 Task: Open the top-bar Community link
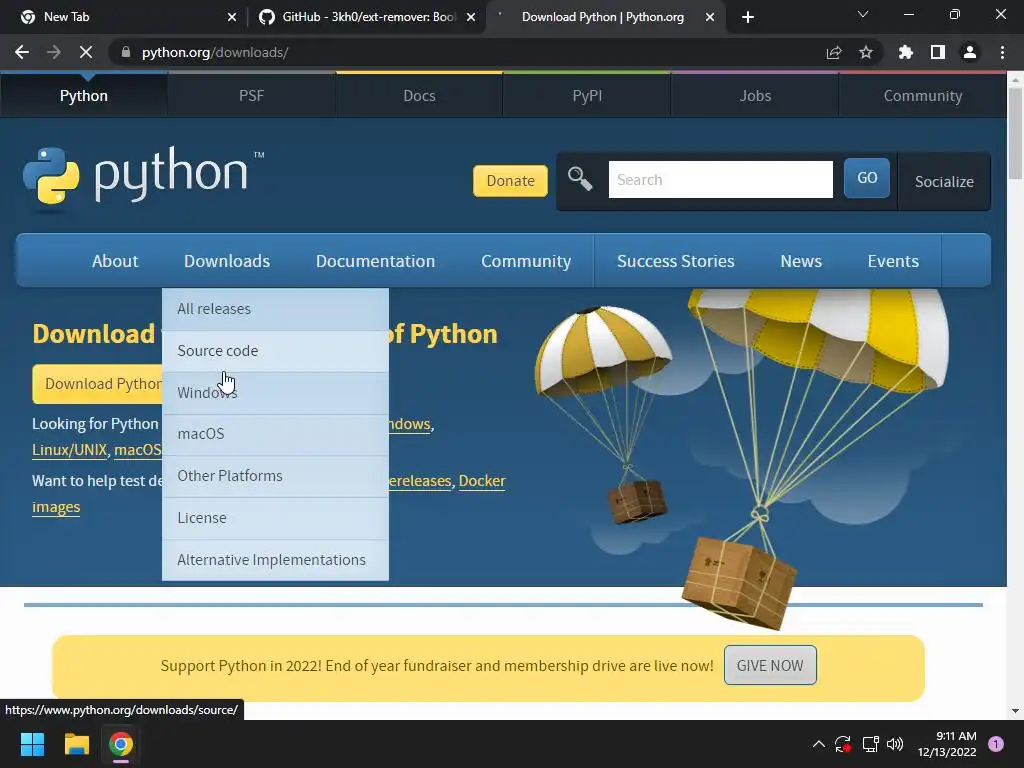click(x=922, y=95)
